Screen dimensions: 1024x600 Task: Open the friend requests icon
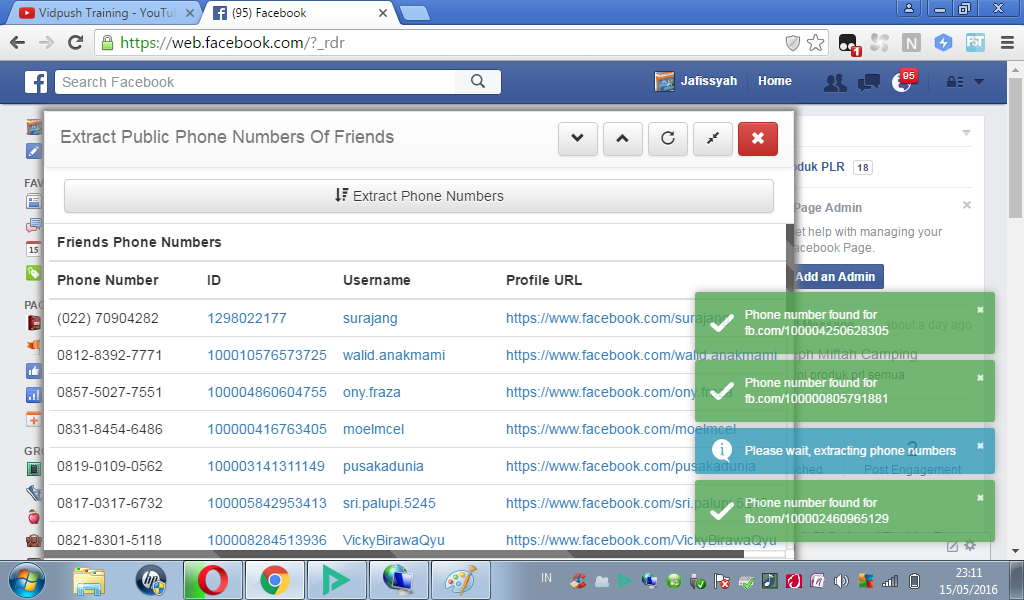pyautogui.click(x=835, y=82)
